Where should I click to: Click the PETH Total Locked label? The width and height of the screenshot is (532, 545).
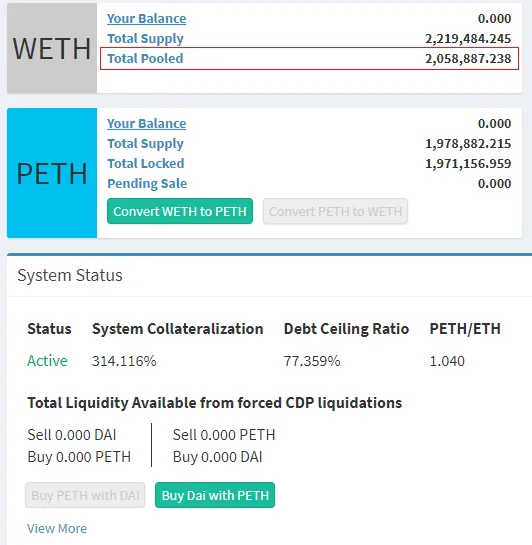(146, 163)
